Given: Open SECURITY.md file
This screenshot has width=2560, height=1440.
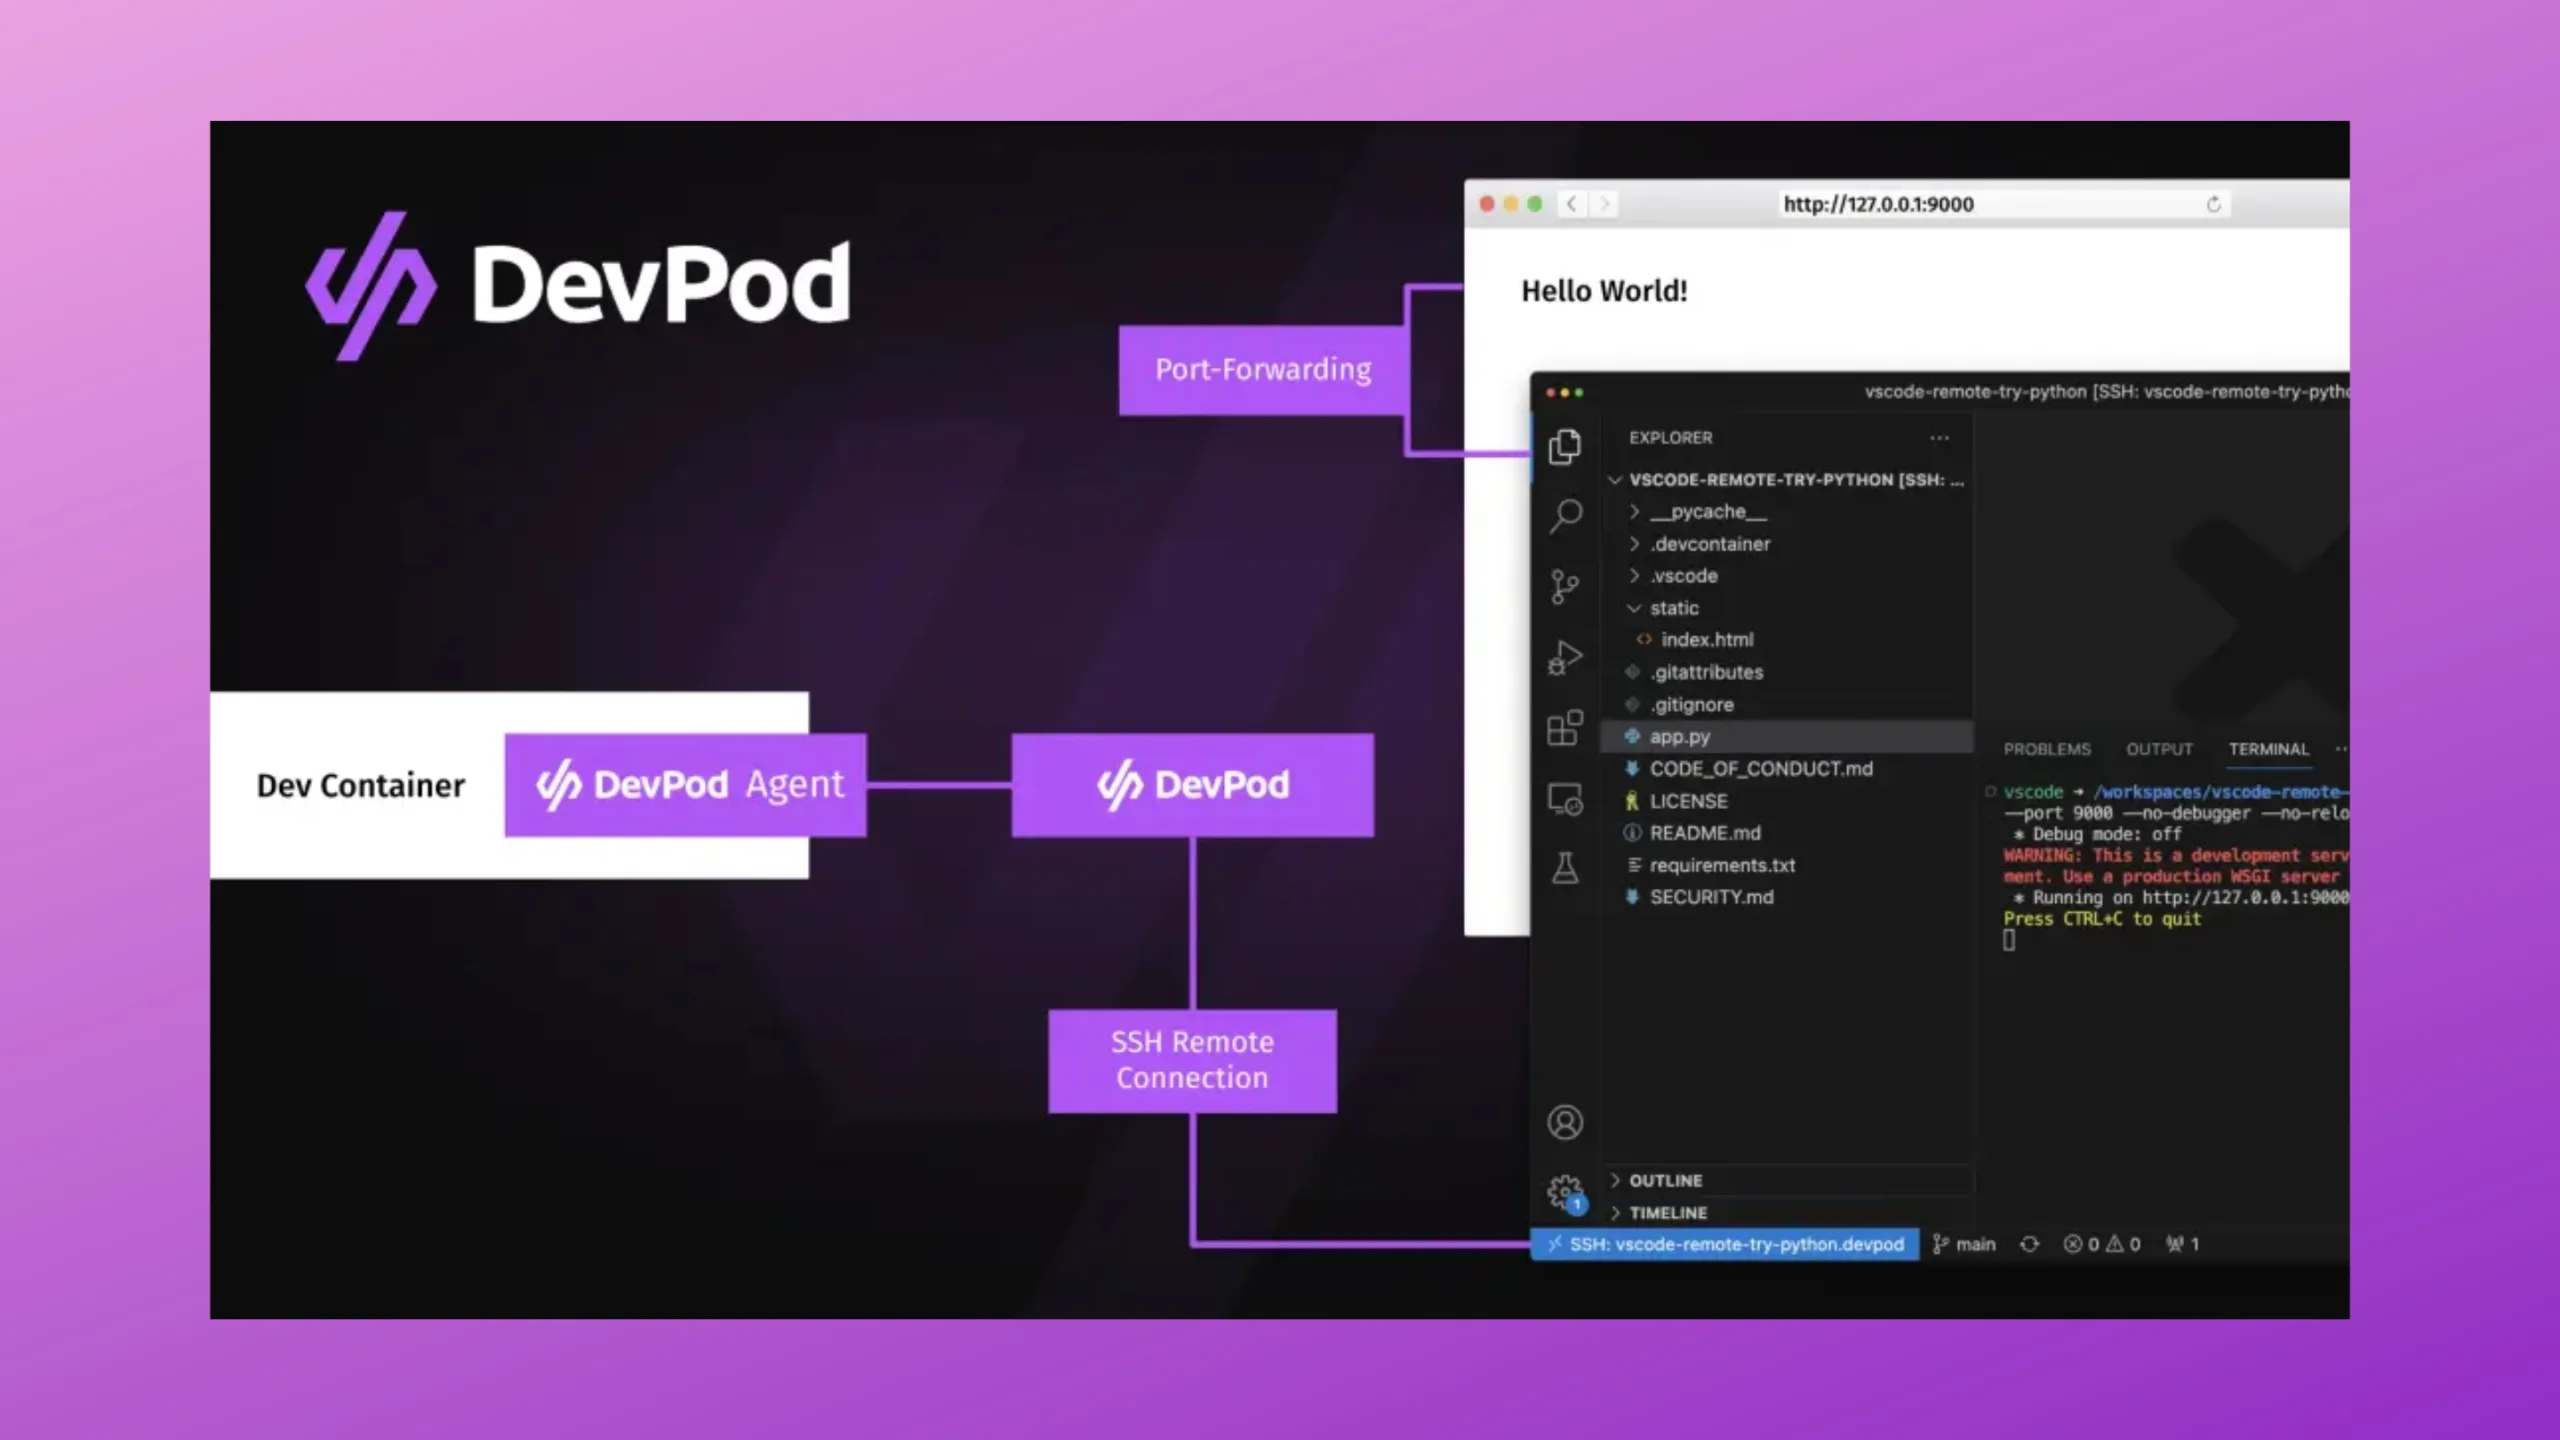Looking at the screenshot, I should pyautogui.click(x=1787, y=897).
